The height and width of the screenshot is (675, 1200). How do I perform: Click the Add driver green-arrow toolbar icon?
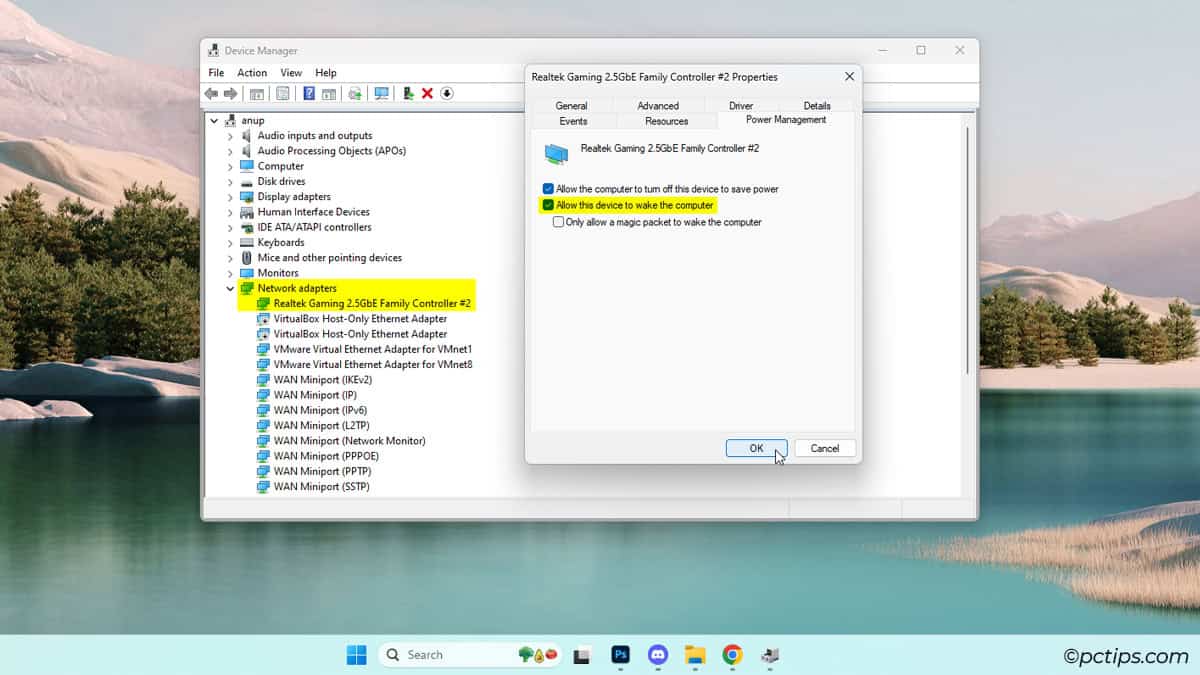pos(408,93)
